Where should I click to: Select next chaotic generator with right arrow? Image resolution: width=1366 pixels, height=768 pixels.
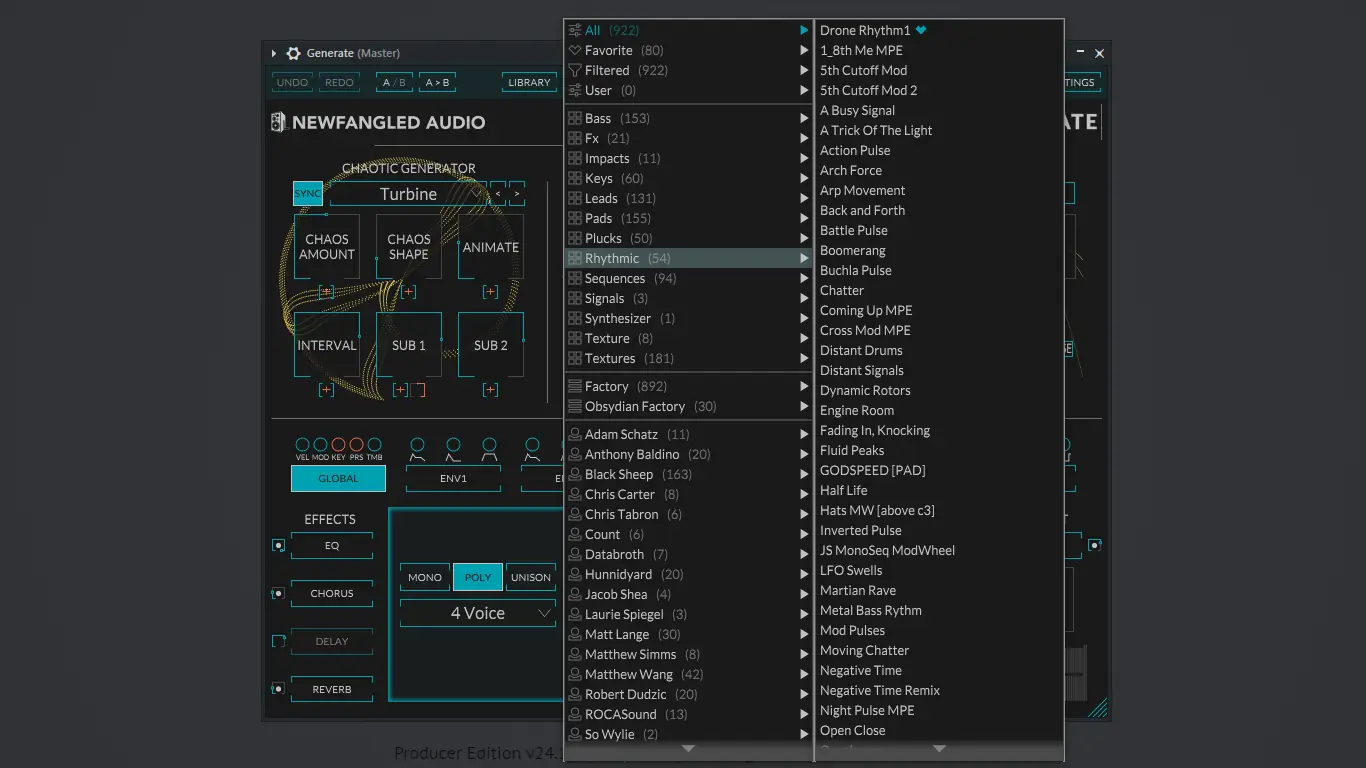[516, 194]
